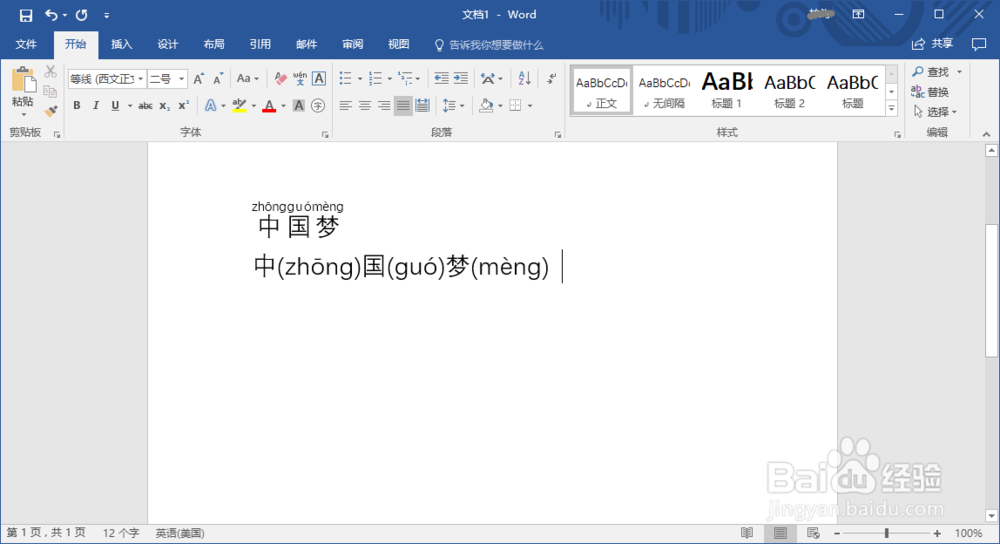Screen dimensions: 1000x544
Task: Switch to the 插入 Insert tab
Action: click(121, 44)
